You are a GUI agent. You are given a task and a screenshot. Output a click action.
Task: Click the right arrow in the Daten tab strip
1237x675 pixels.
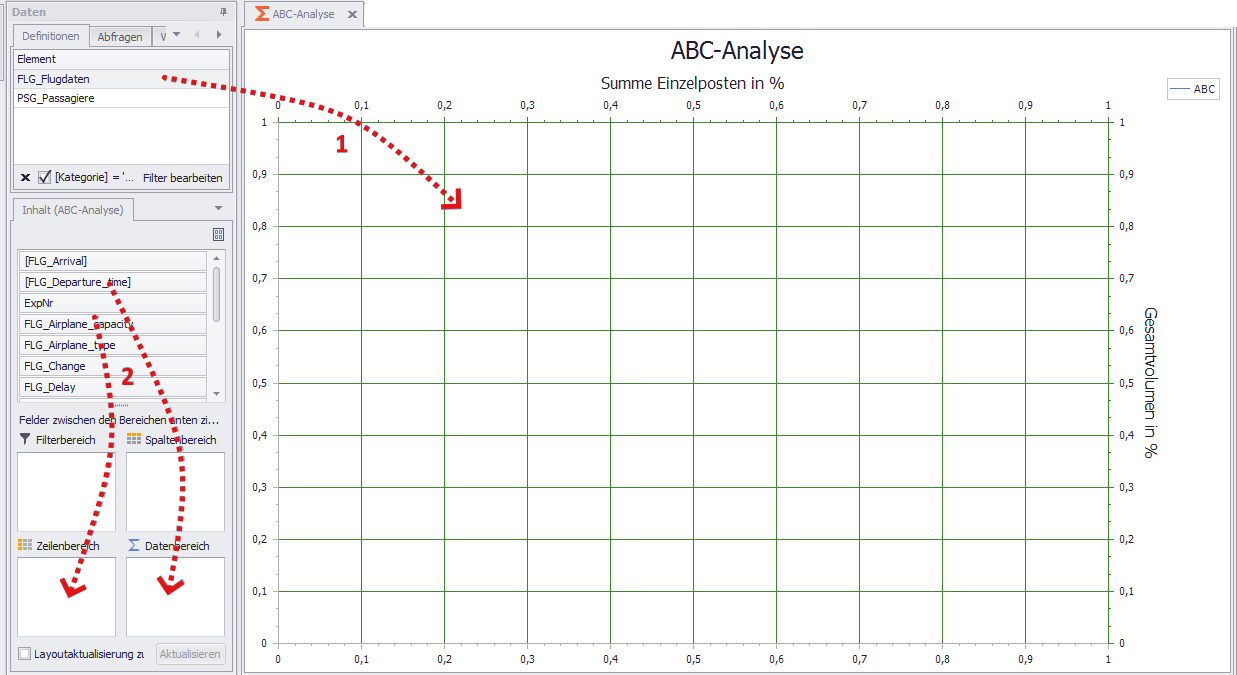218,36
